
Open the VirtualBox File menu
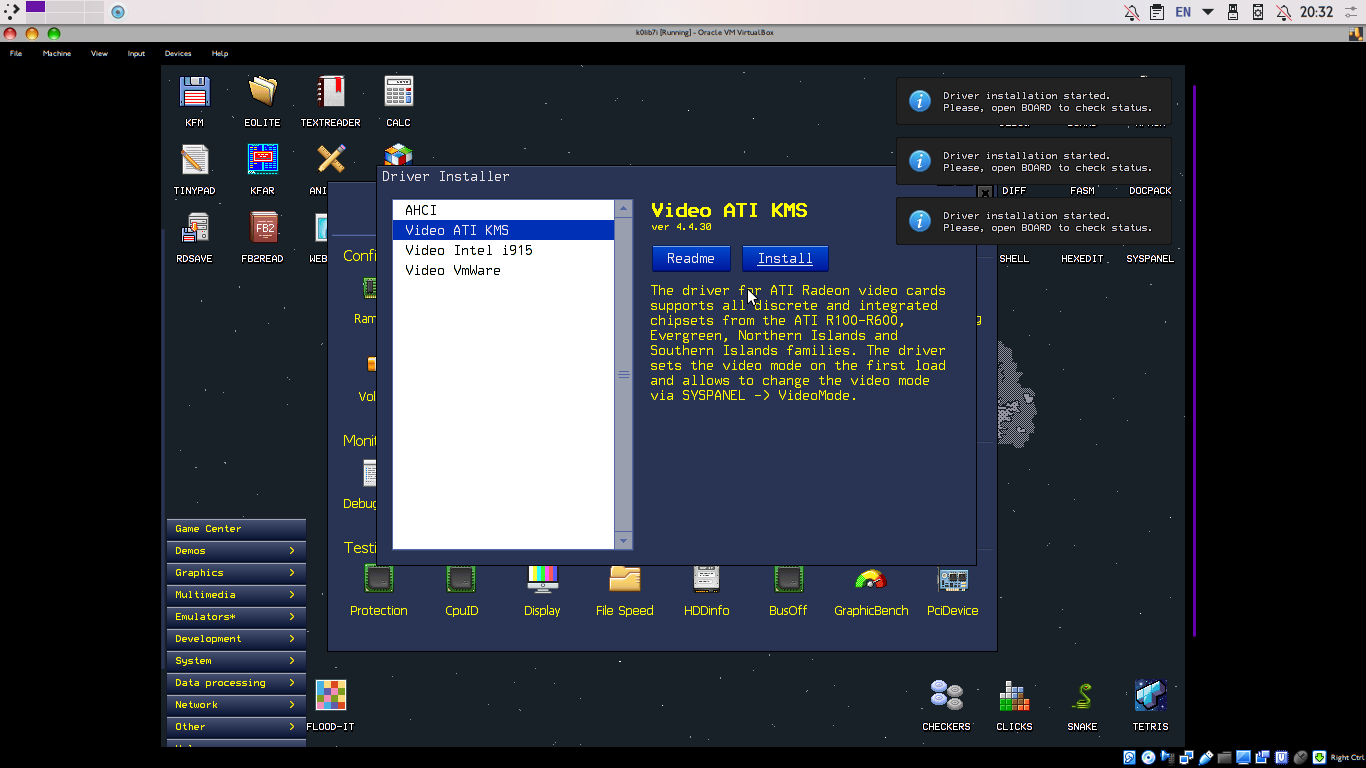coord(16,53)
